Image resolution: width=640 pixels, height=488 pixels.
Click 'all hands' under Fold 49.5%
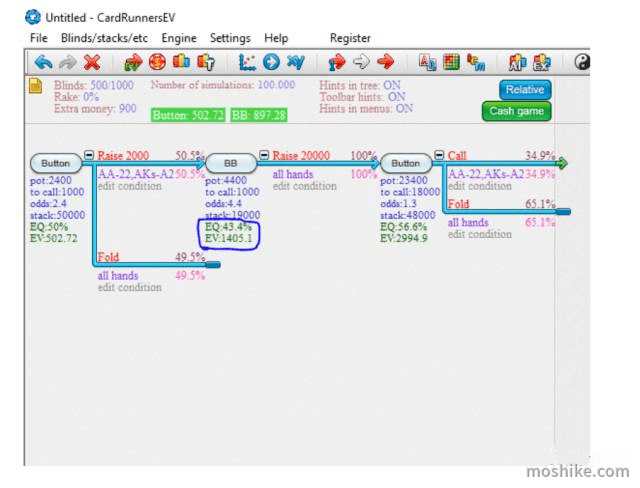pos(118,275)
